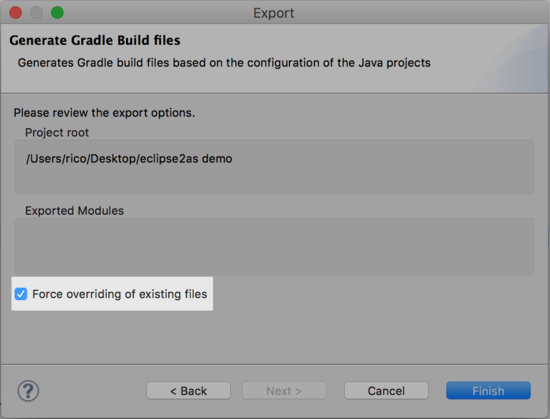550x419 pixels.
Task: Select the /Users/rico/Desktop/eclipse2as demo path text
Action: (x=129, y=158)
